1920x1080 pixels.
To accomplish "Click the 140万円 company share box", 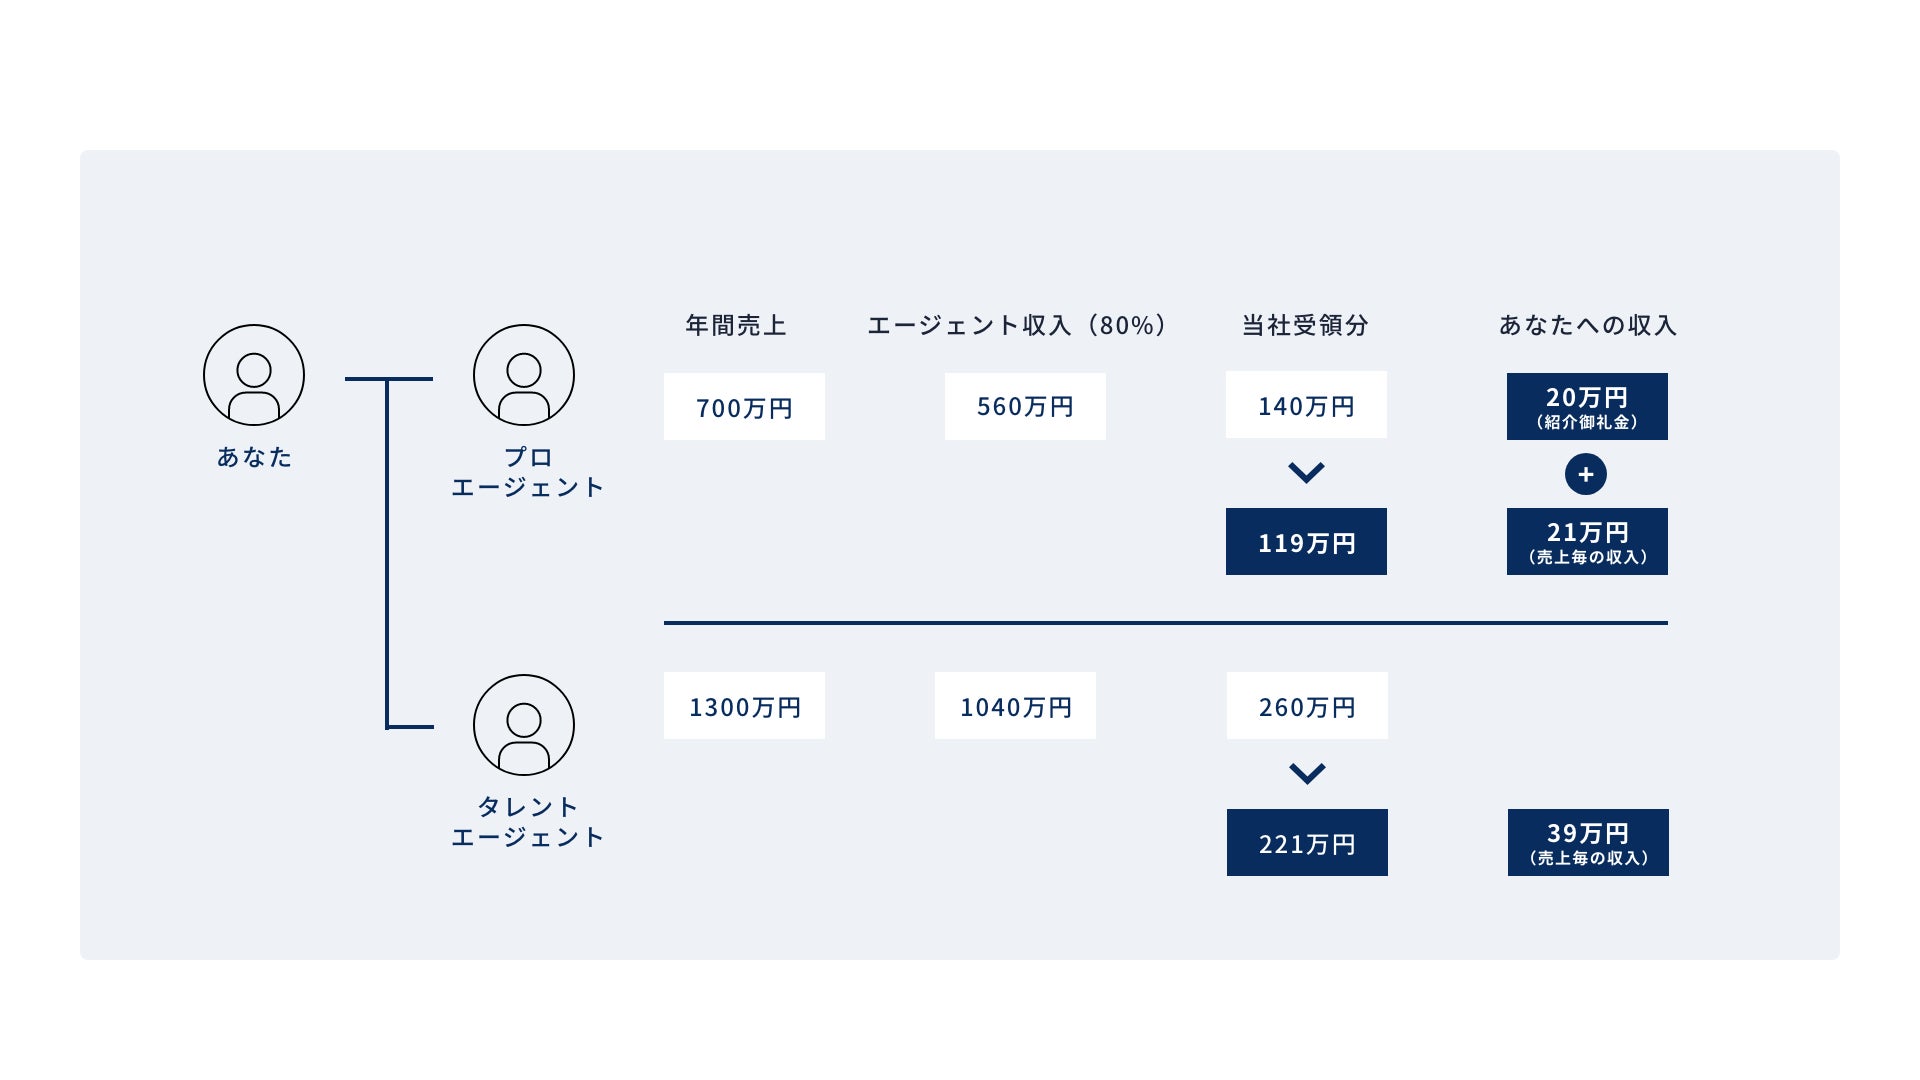I will (x=1306, y=405).
